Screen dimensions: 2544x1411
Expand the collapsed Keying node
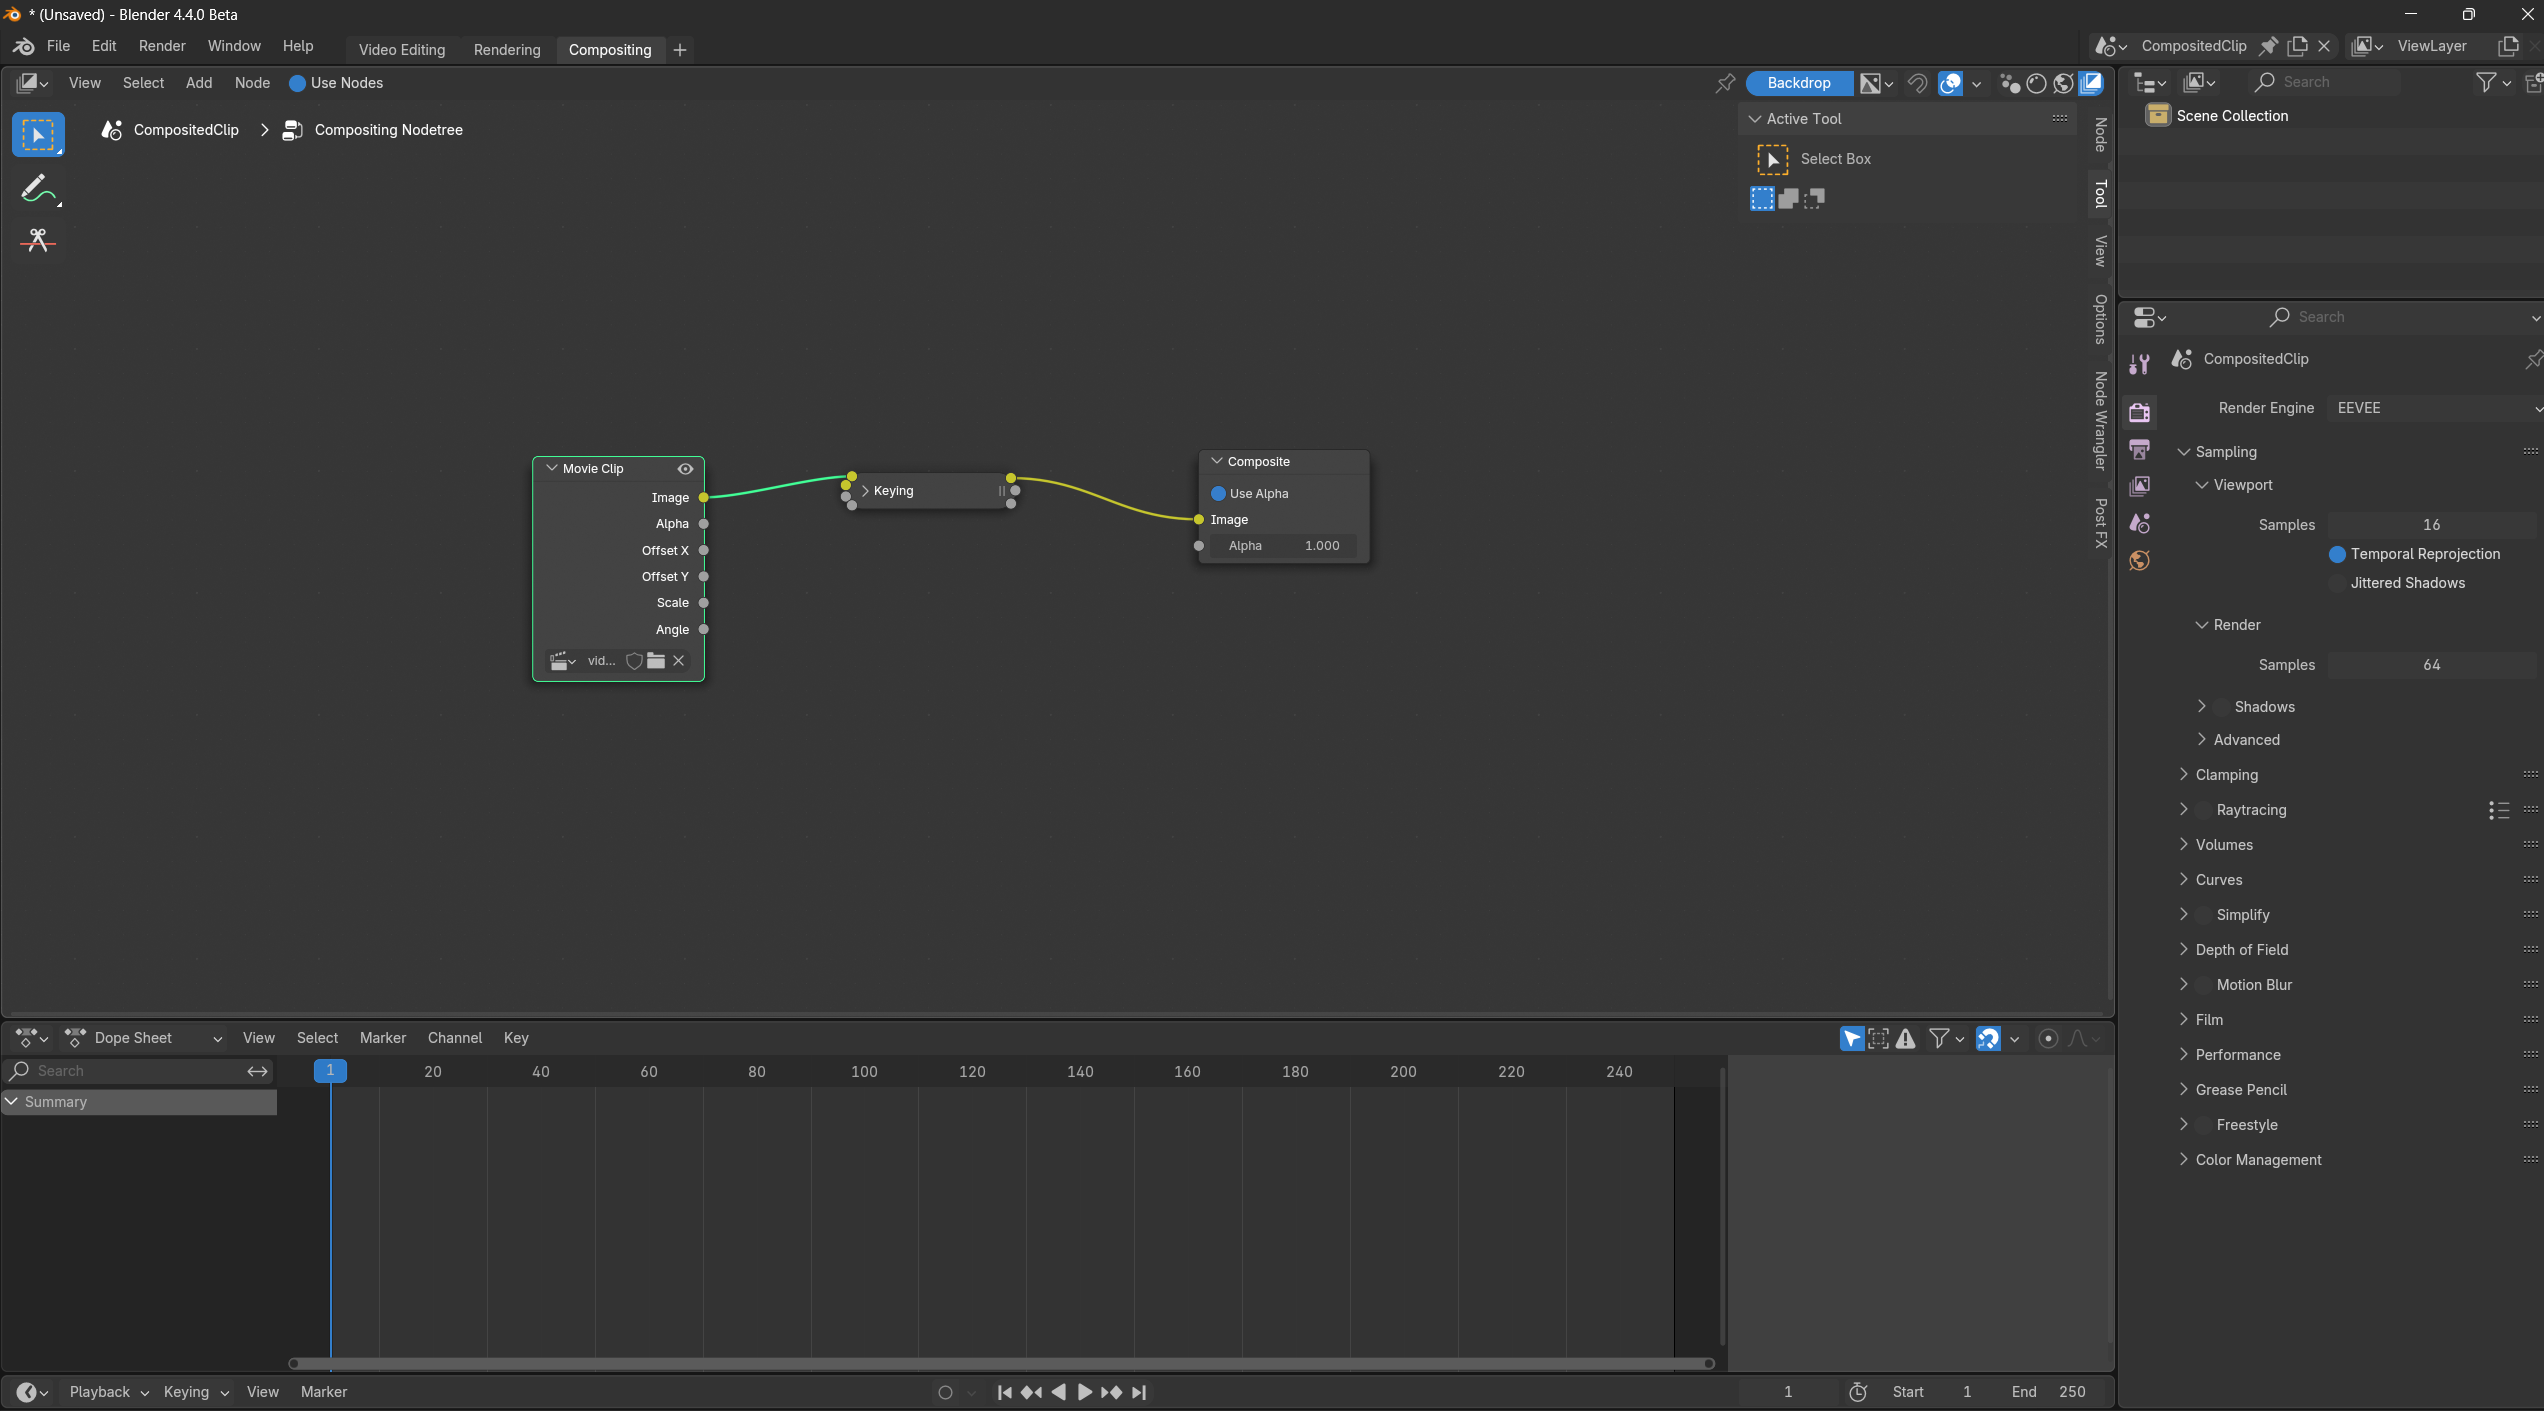coord(866,491)
